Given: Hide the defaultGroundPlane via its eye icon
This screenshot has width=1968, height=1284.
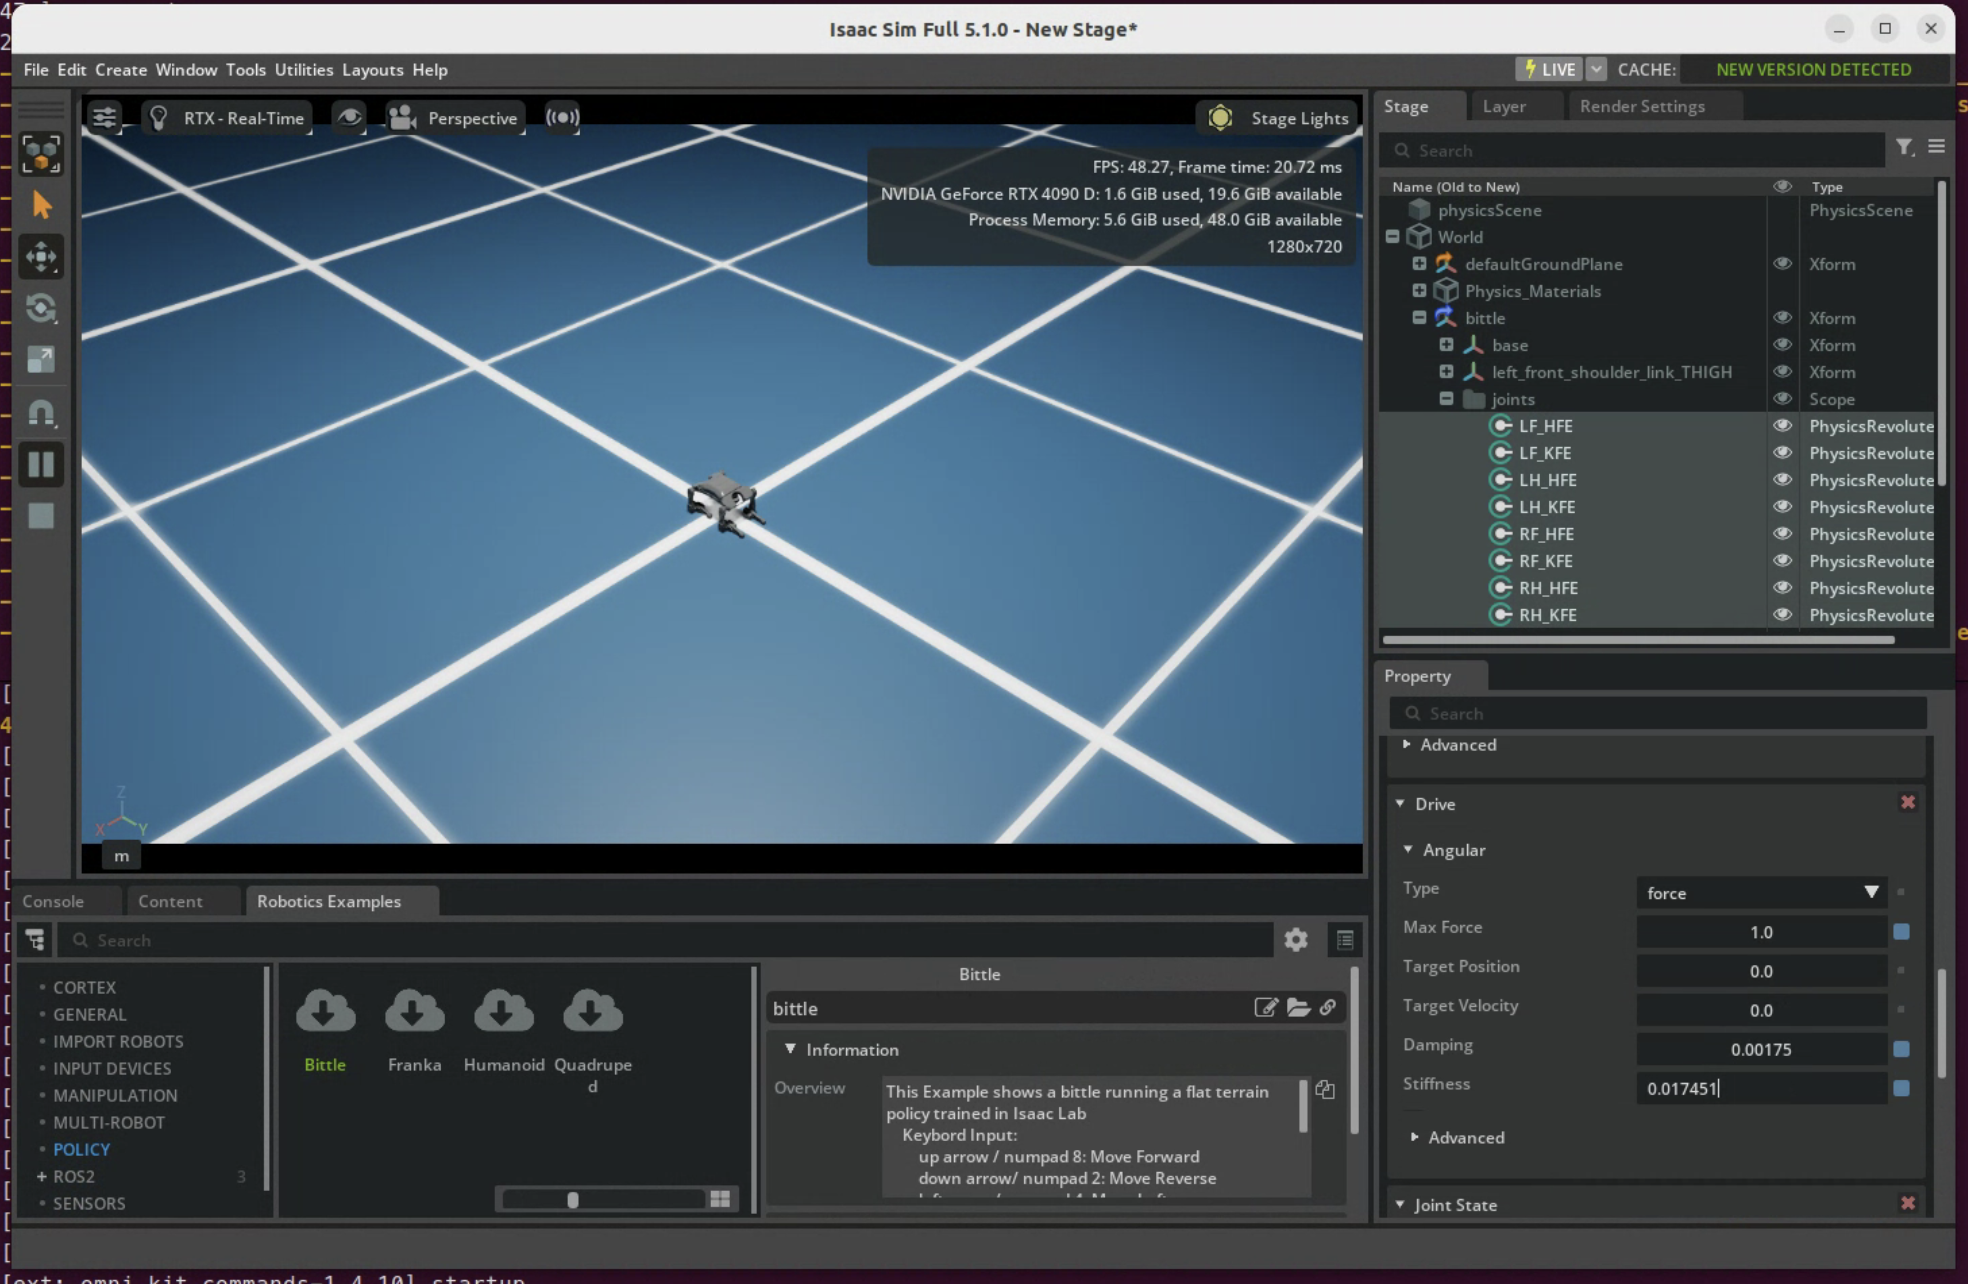Looking at the screenshot, I should pyautogui.click(x=1782, y=264).
